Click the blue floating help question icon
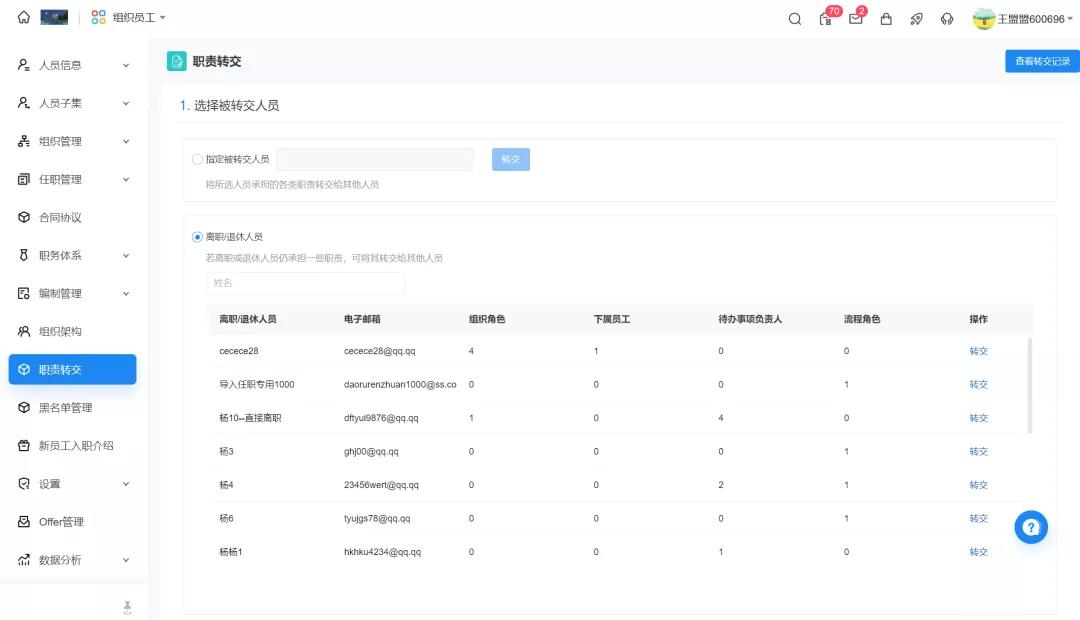 point(1031,527)
